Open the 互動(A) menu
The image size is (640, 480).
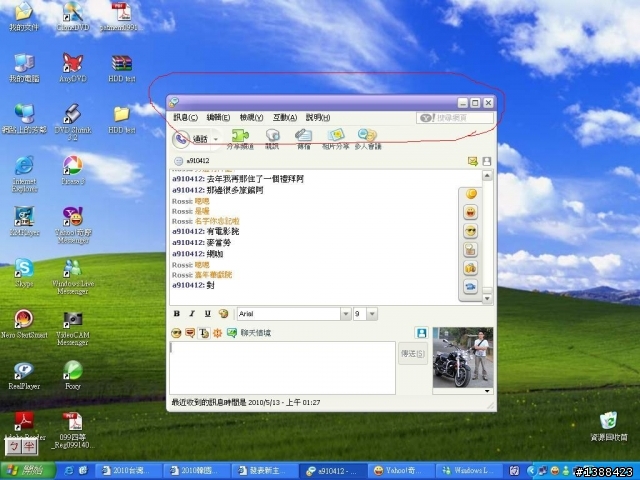pyautogui.click(x=284, y=118)
